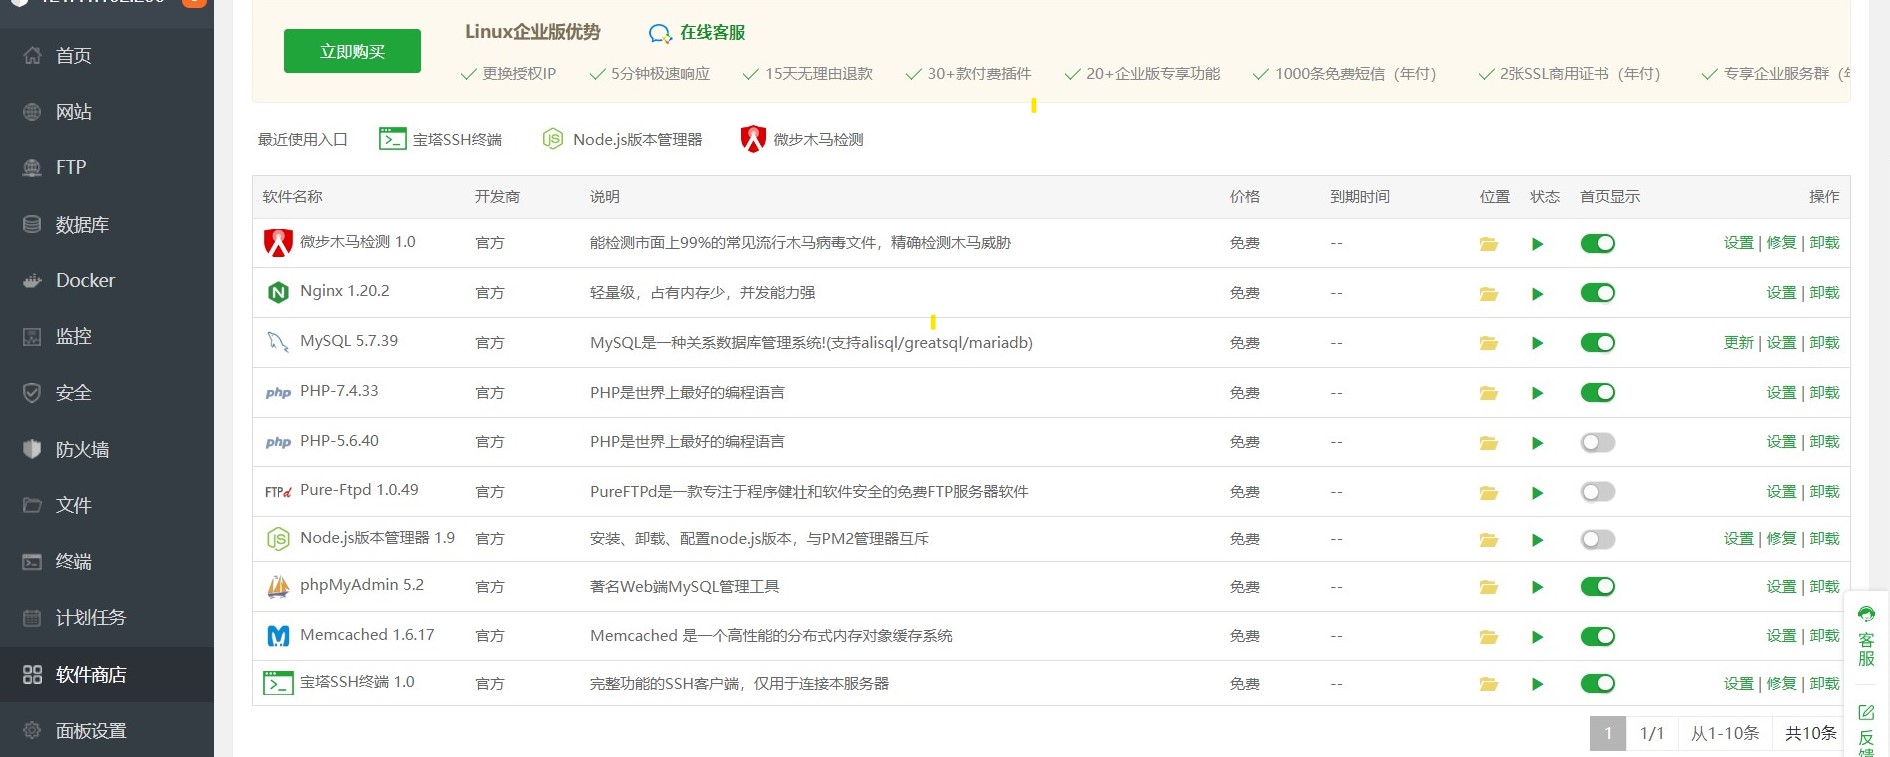Click 卸载 link for PHP-5.6.40
The height and width of the screenshot is (757, 1890).
click(x=1825, y=442)
